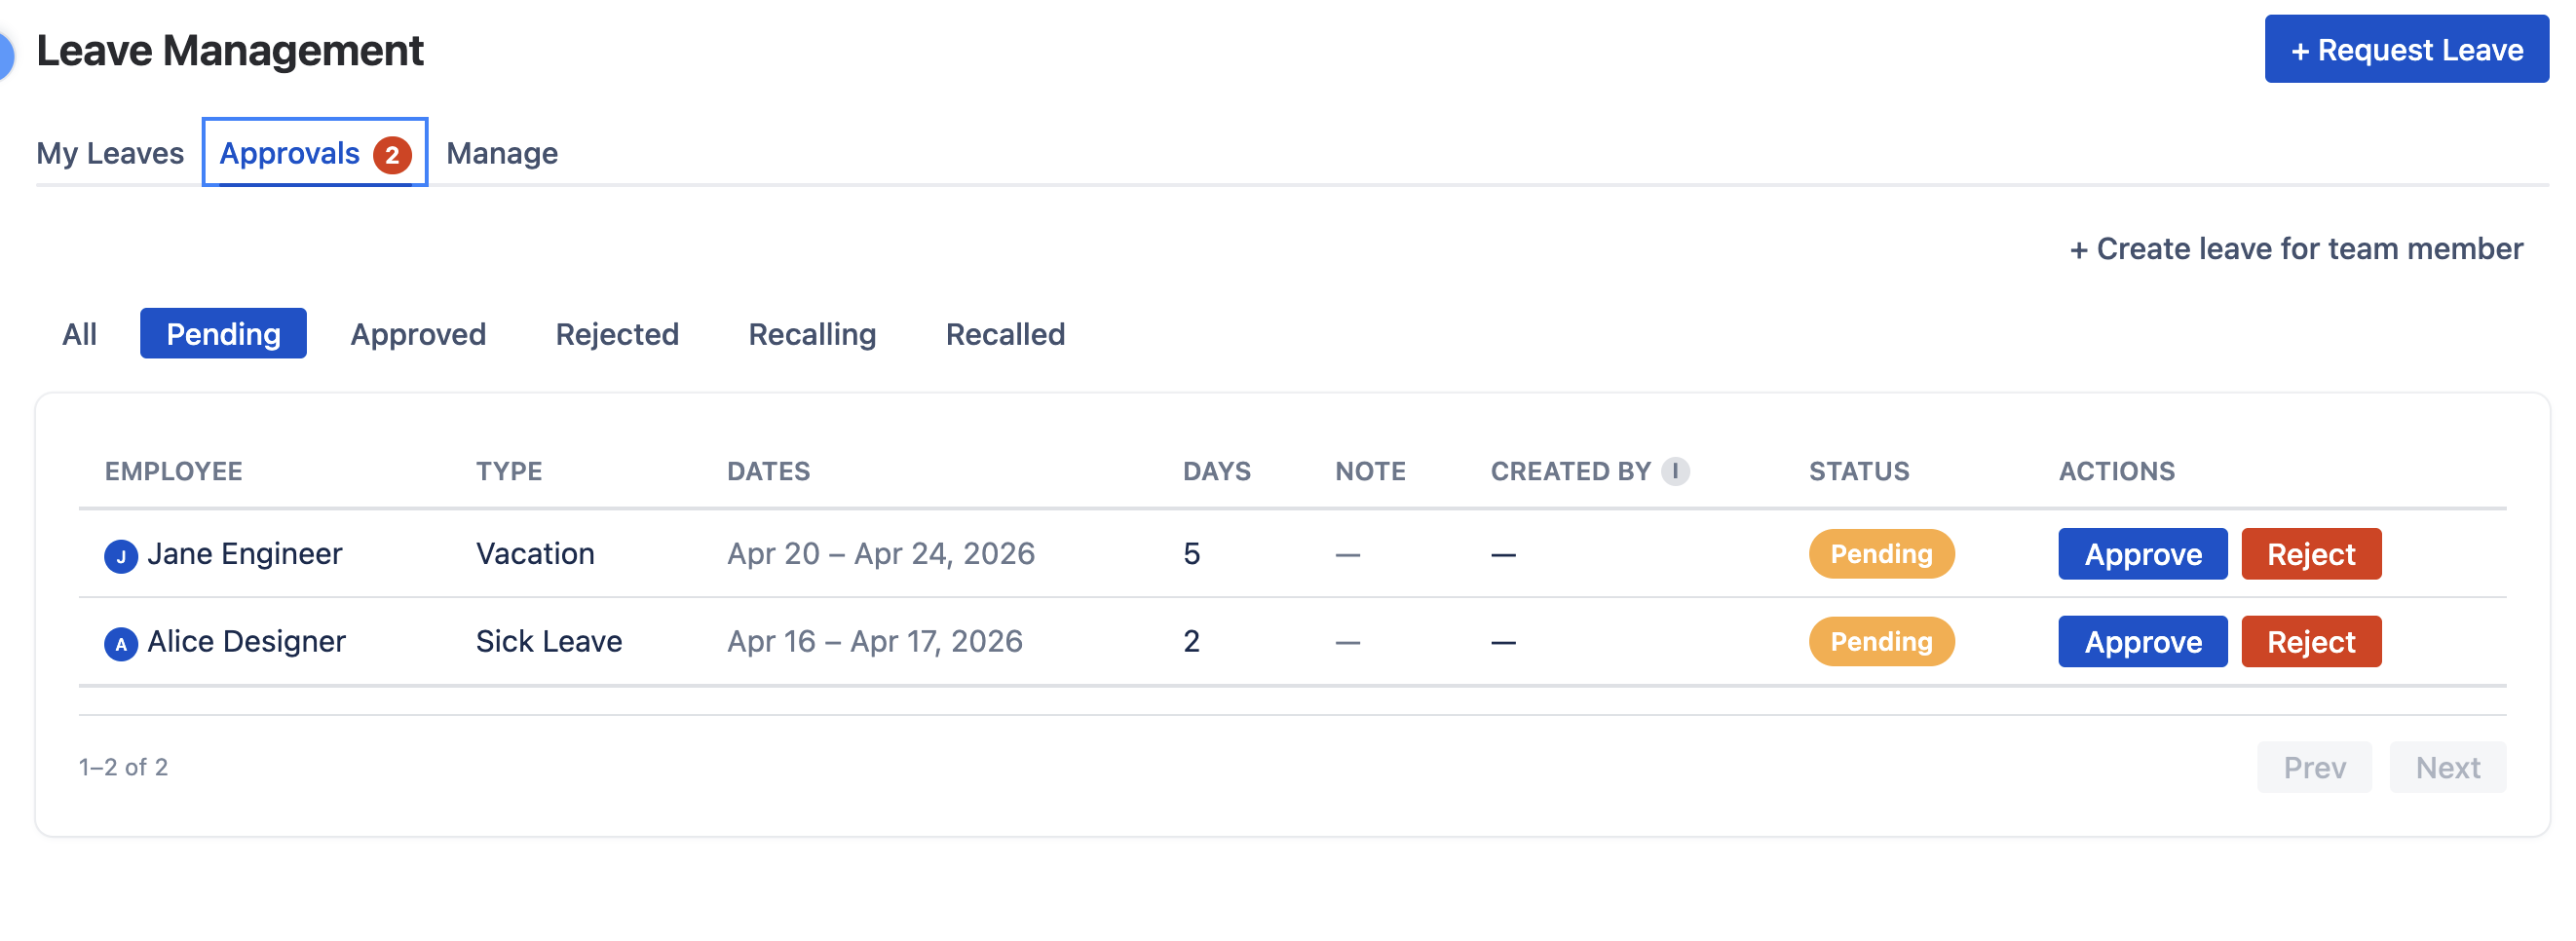This screenshot has width=2576, height=941.
Task: Reject Alice Designer's sick leave
Action: (2311, 641)
